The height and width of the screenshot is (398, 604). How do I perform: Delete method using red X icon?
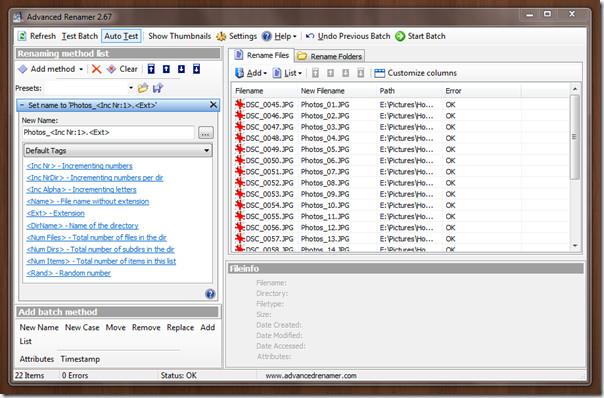(x=96, y=69)
